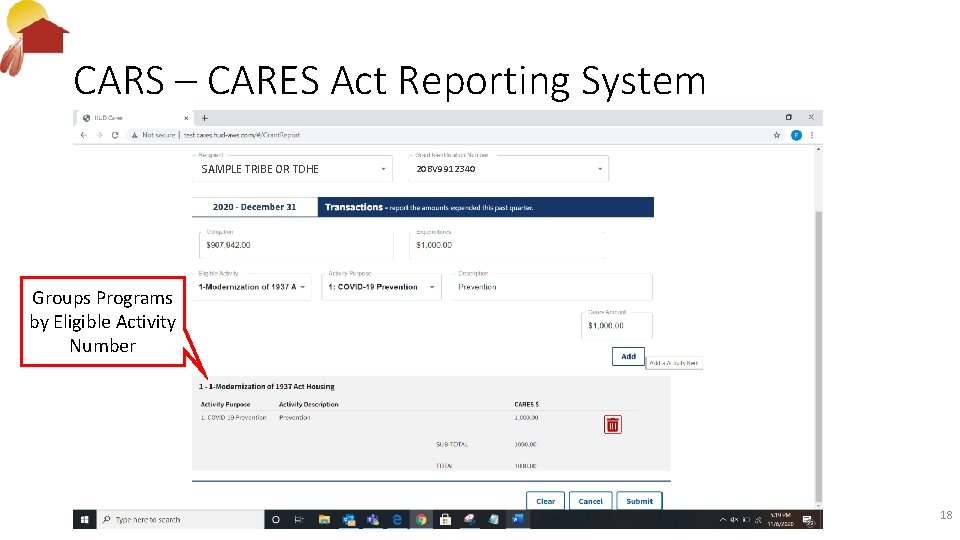Click the Transactions header banner
Screen dimensions: 960x540
pos(486,207)
